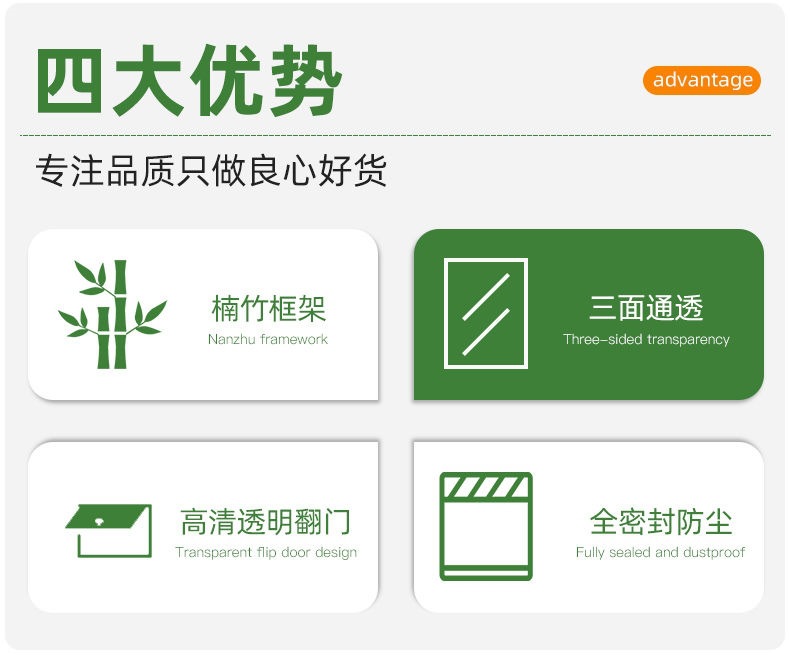
Task: Click the Fully sealed and dustproof caption
Action: [x=660, y=552]
